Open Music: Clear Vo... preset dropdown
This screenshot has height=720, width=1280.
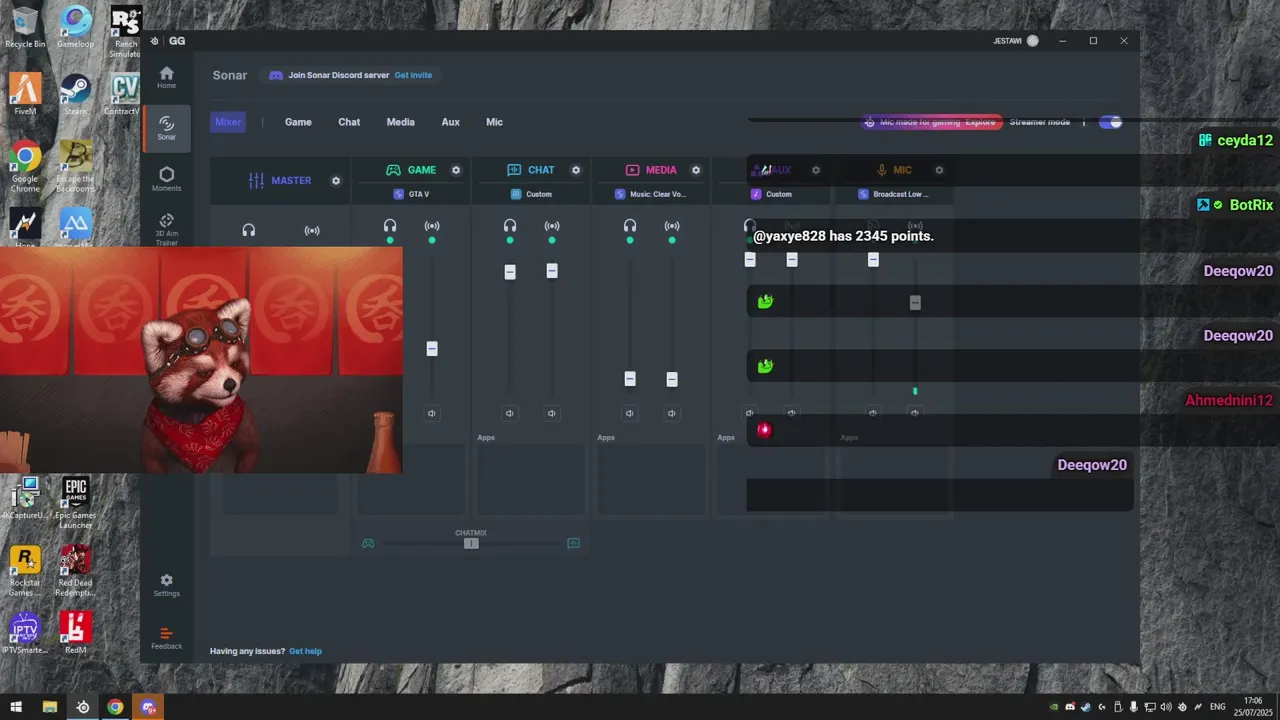[x=652, y=194]
